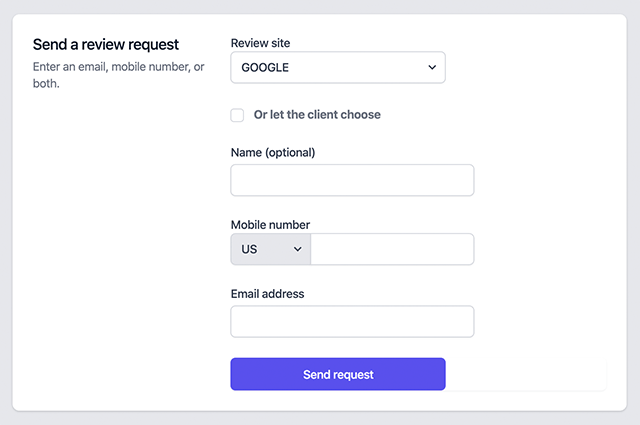Viewport: 640px width, 425px height.
Task: Open the Review site GOOGLE dropdown
Action: tap(337, 68)
